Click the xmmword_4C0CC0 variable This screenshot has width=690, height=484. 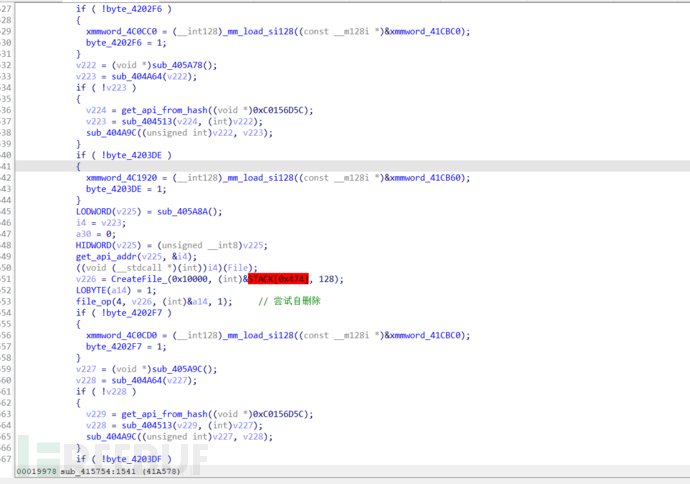(120, 31)
